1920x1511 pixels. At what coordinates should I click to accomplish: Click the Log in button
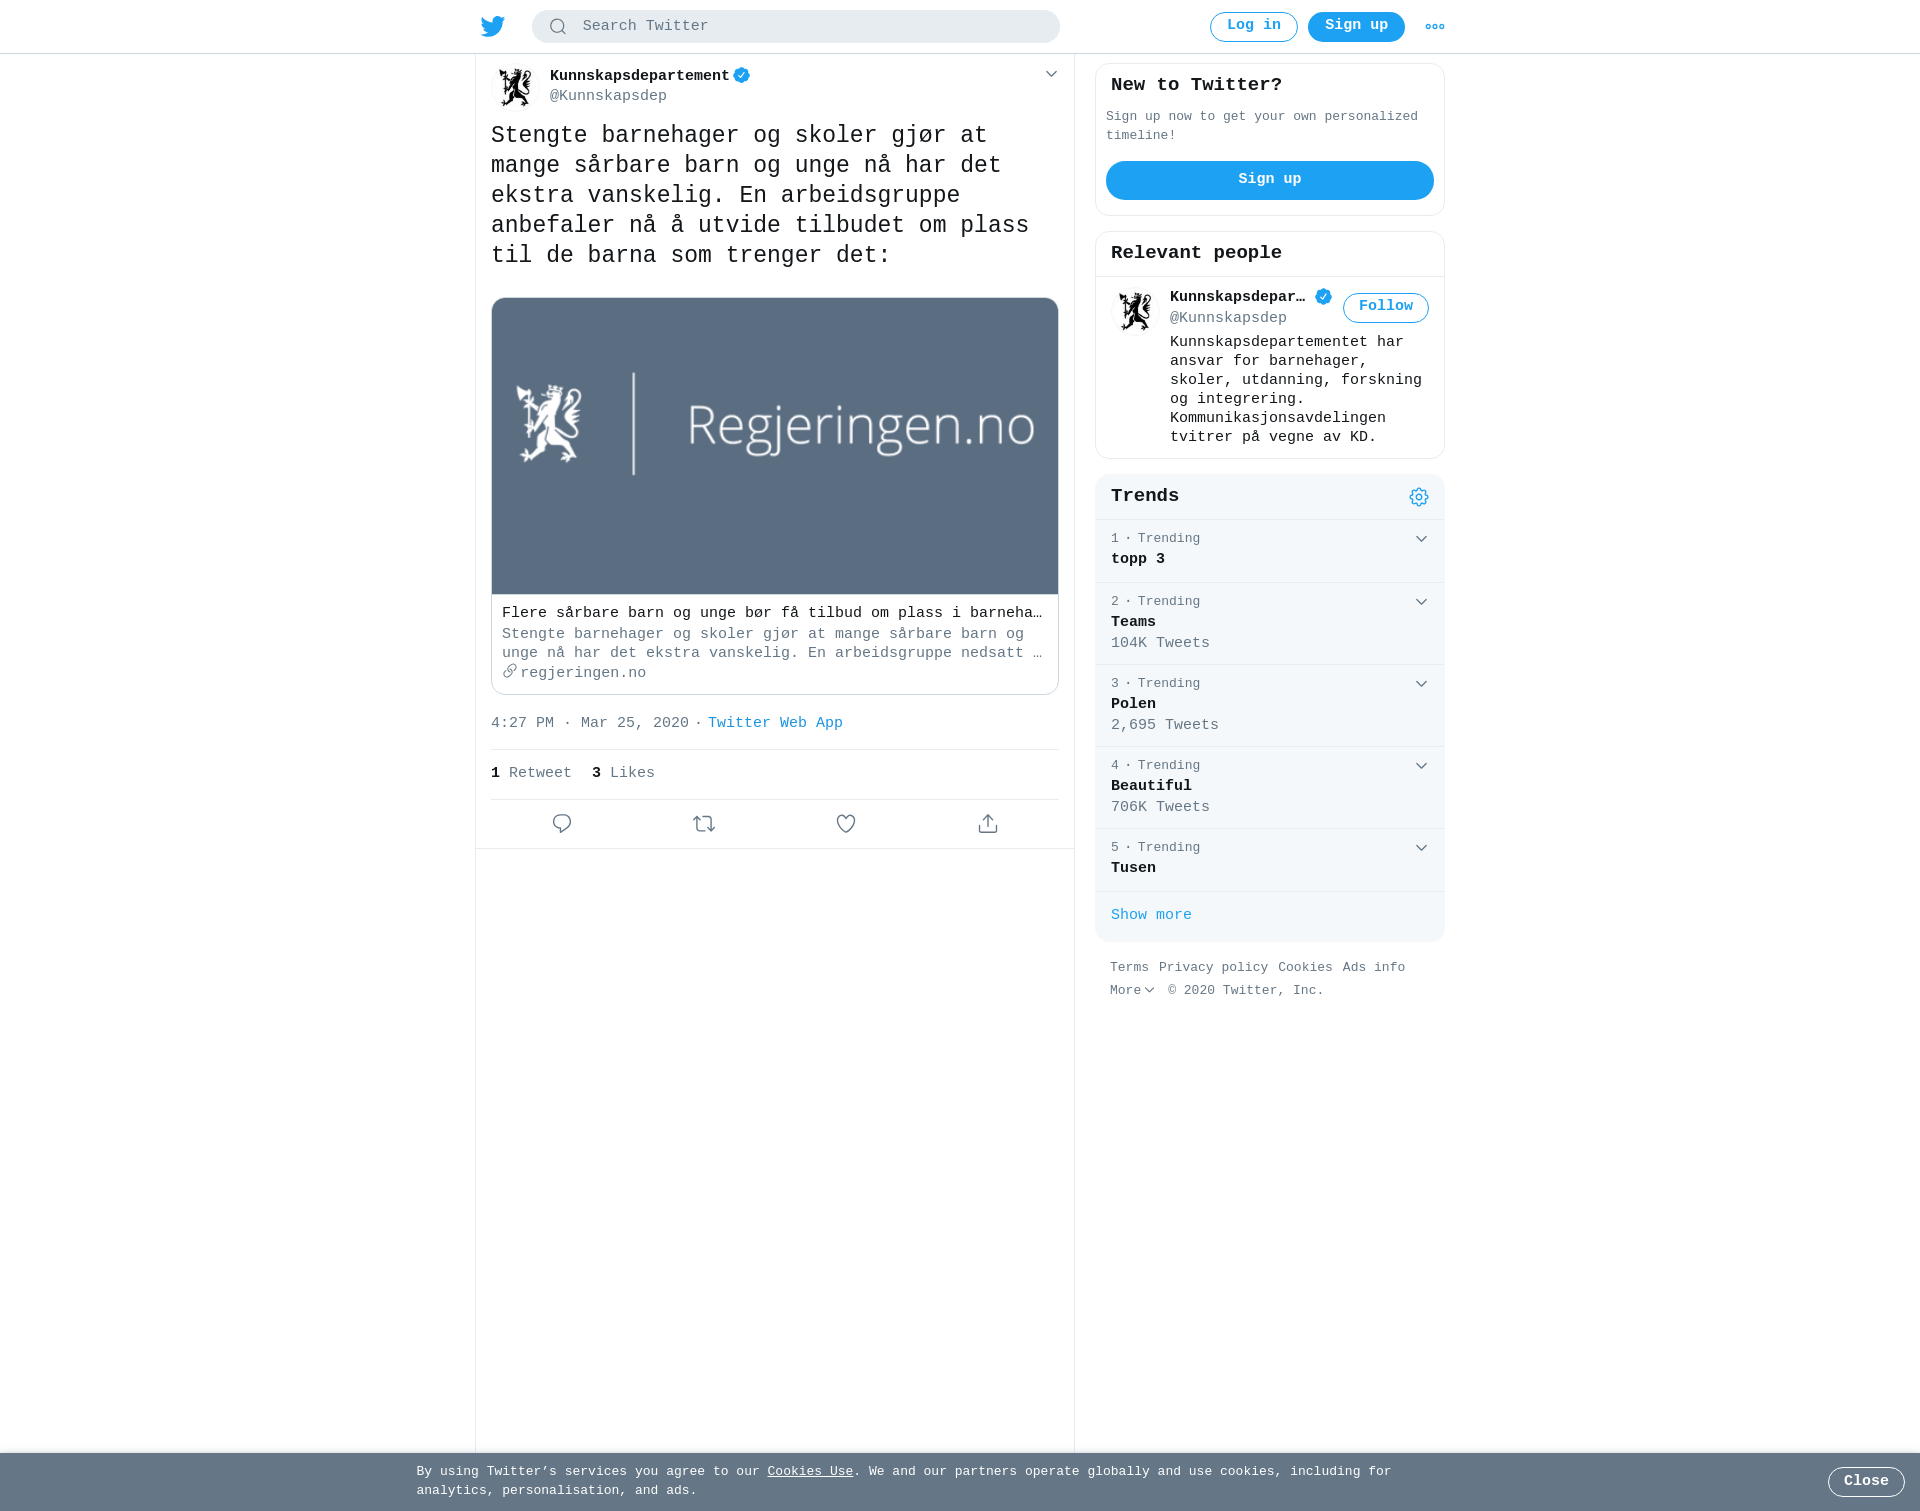(1254, 27)
